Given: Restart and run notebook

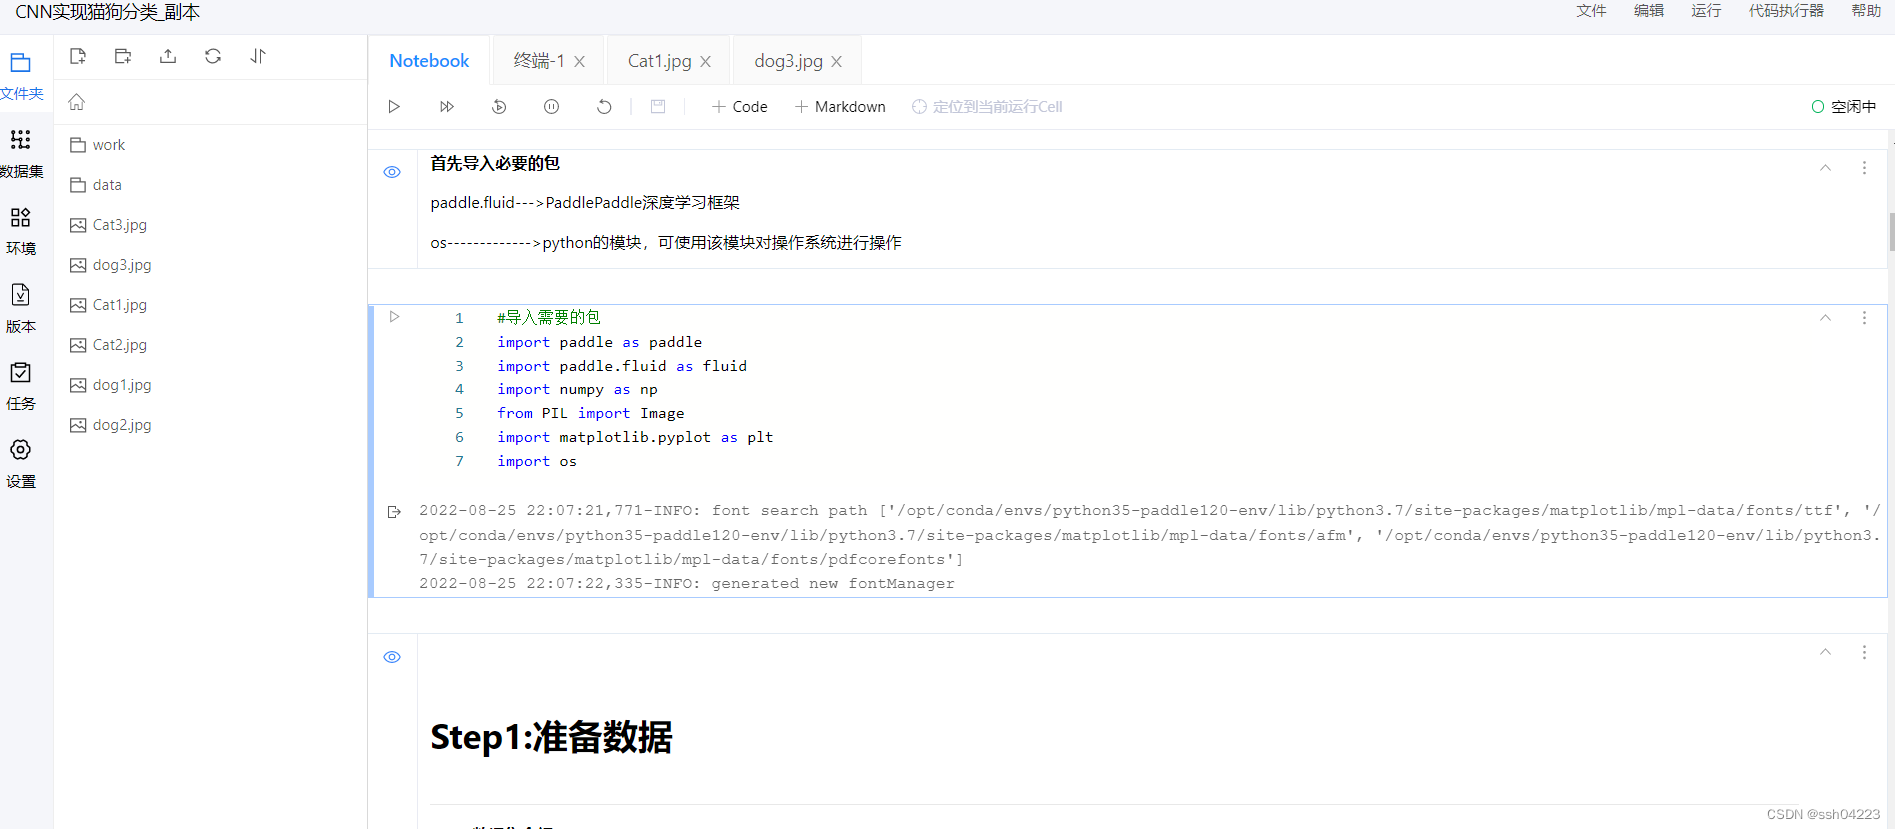Looking at the screenshot, I should pyautogui.click(x=499, y=107).
